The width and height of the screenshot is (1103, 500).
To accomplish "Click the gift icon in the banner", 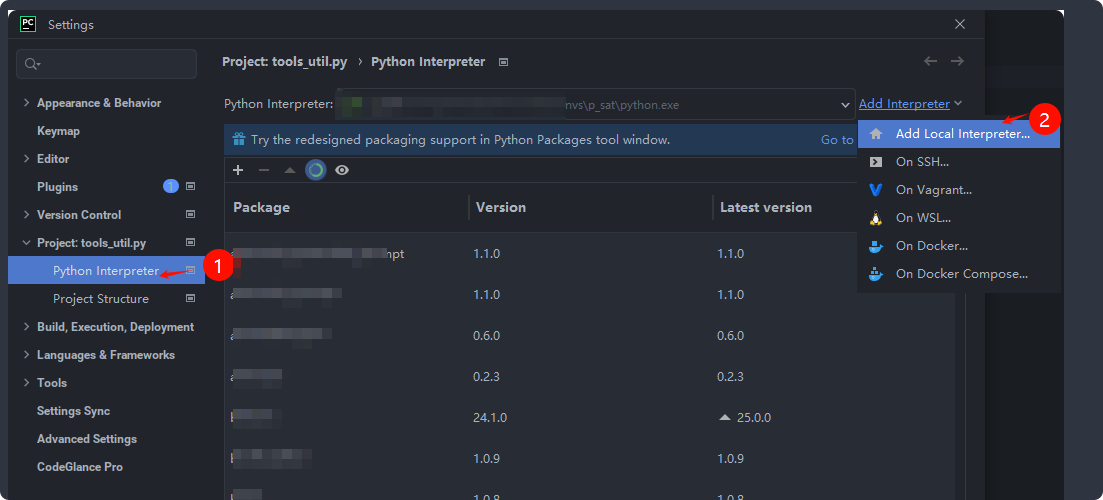I will [238, 139].
